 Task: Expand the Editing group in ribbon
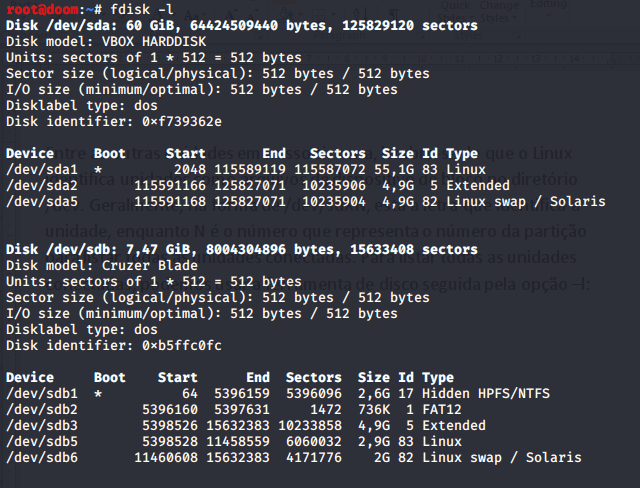coord(547,8)
